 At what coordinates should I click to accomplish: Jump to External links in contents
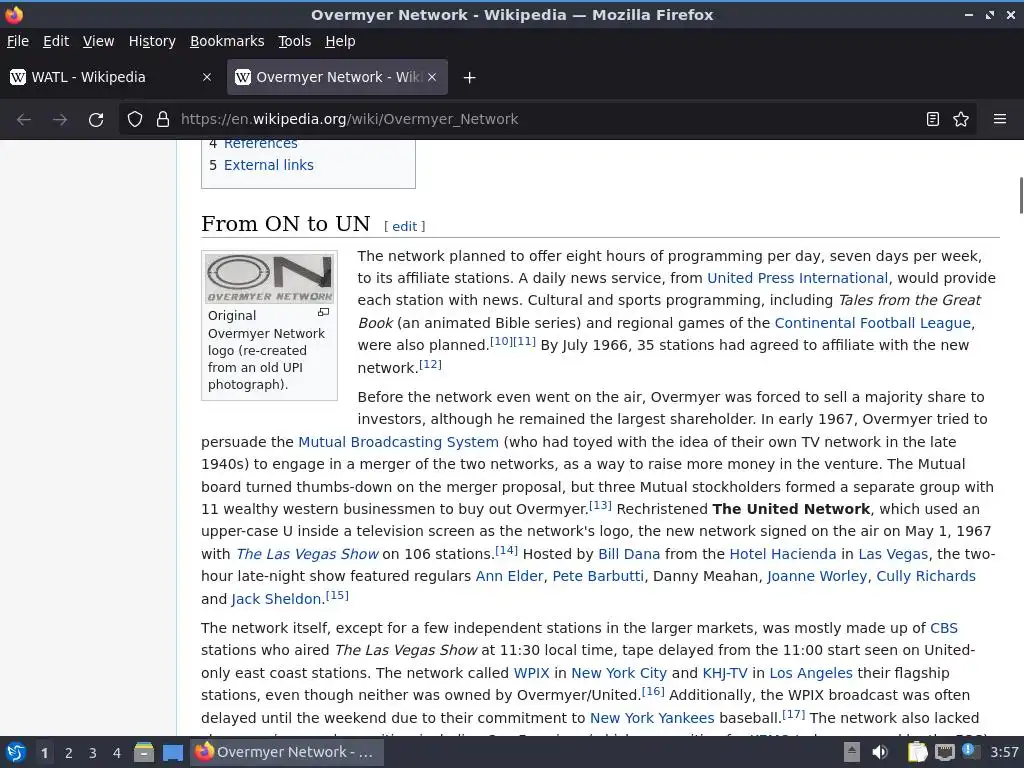coord(268,165)
